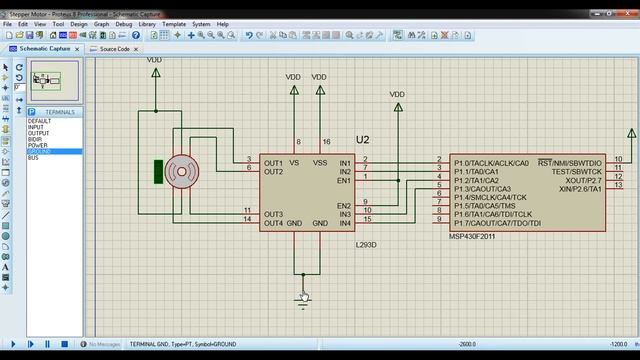Click the L293D U2 chip
Viewport: 640px width, 360px height.
point(307,193)
